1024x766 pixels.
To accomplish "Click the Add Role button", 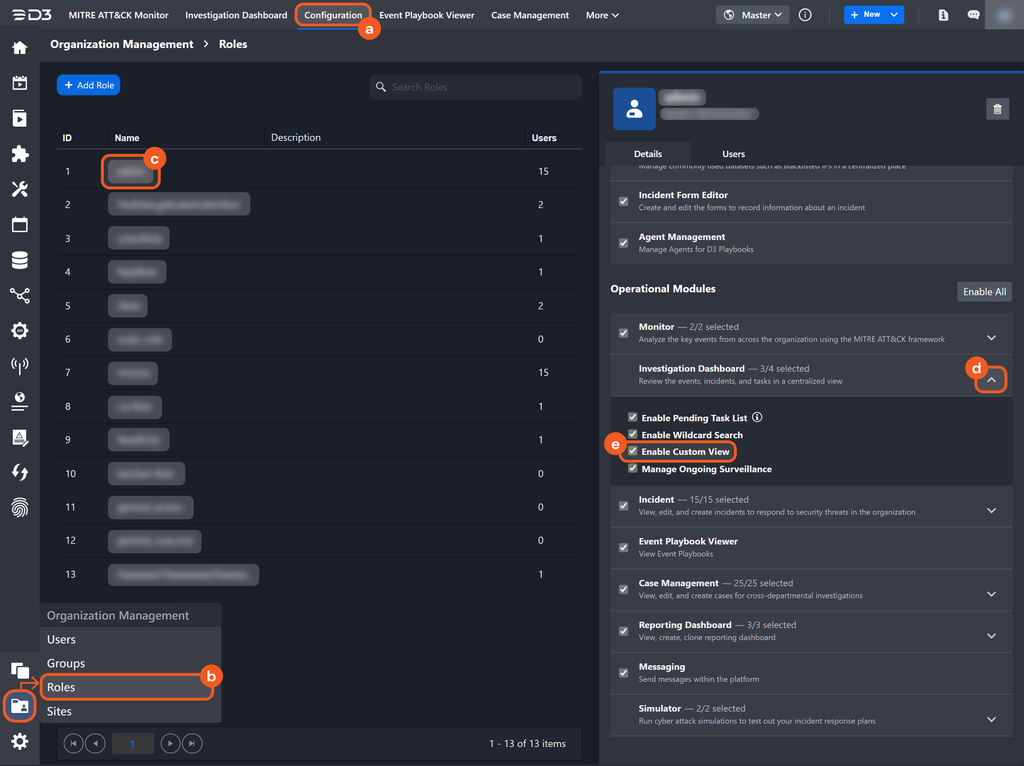I will (x=88, y=86).
